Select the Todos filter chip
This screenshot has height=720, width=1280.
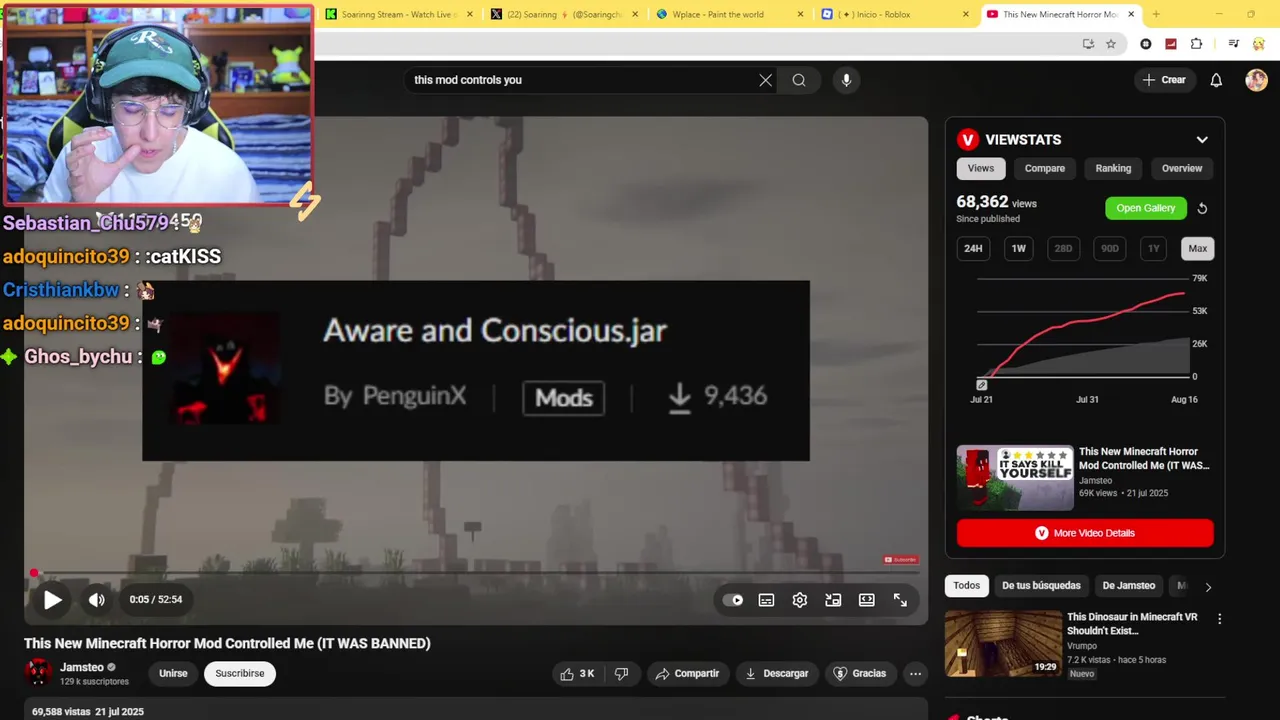(x=967, y=586)
